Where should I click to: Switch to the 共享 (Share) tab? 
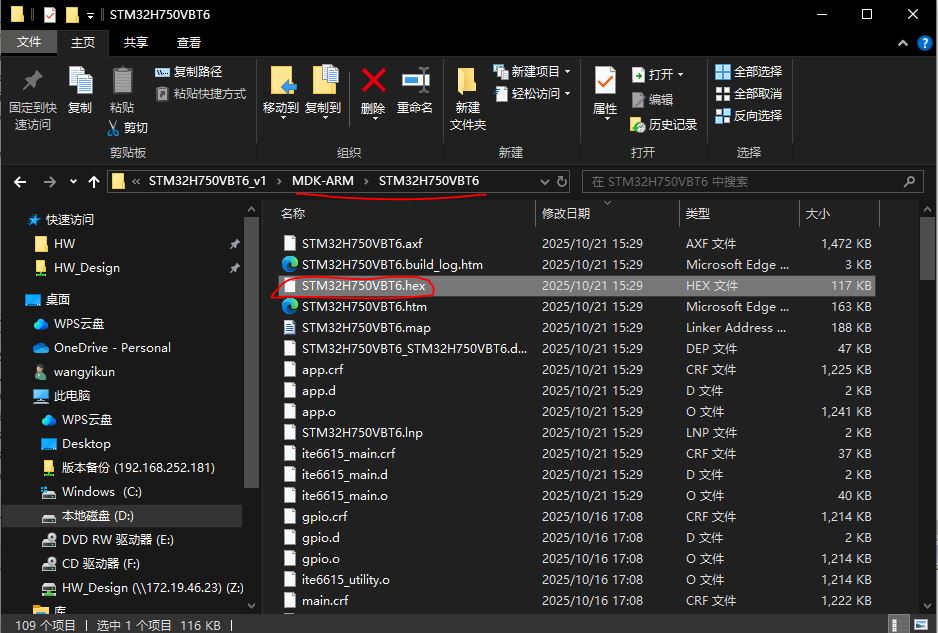[136, 42]
